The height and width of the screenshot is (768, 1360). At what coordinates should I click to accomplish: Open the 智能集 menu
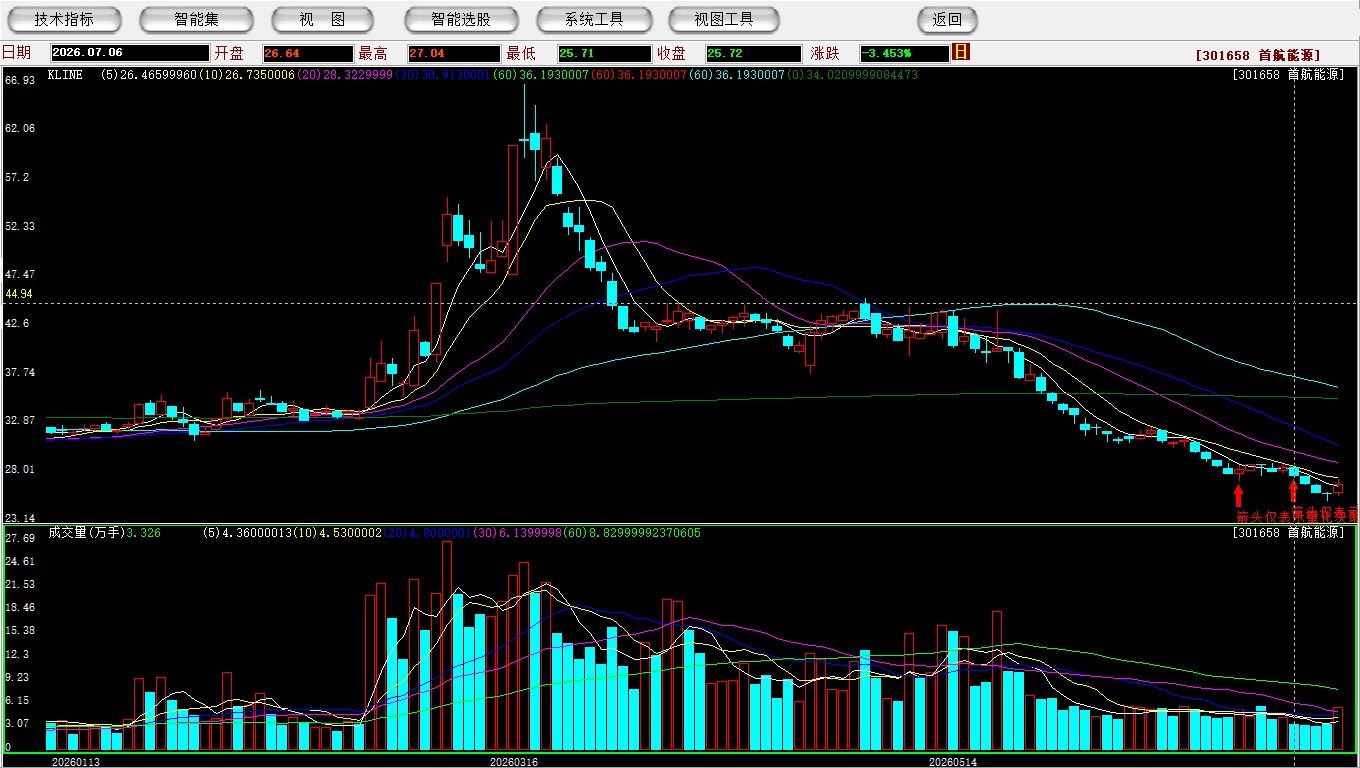coord(197,20)
